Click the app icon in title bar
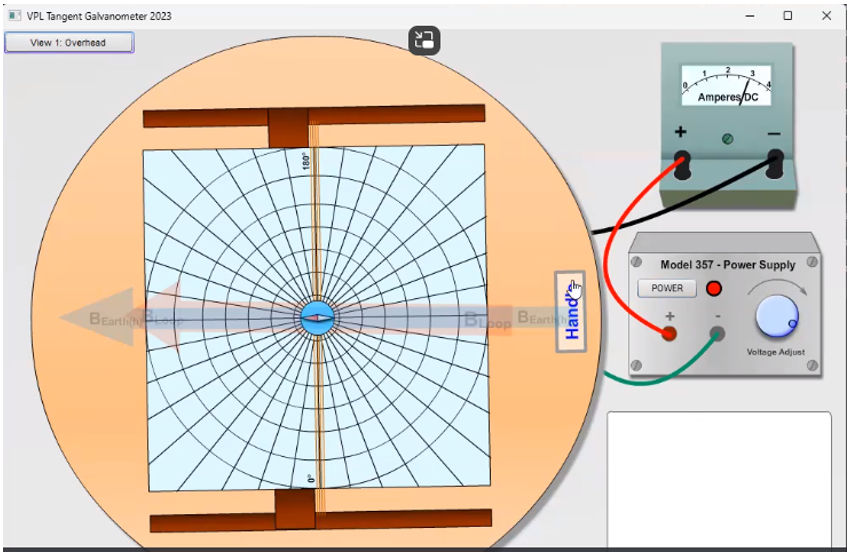This screenshot has height=558, width=851. click(14, 16)
